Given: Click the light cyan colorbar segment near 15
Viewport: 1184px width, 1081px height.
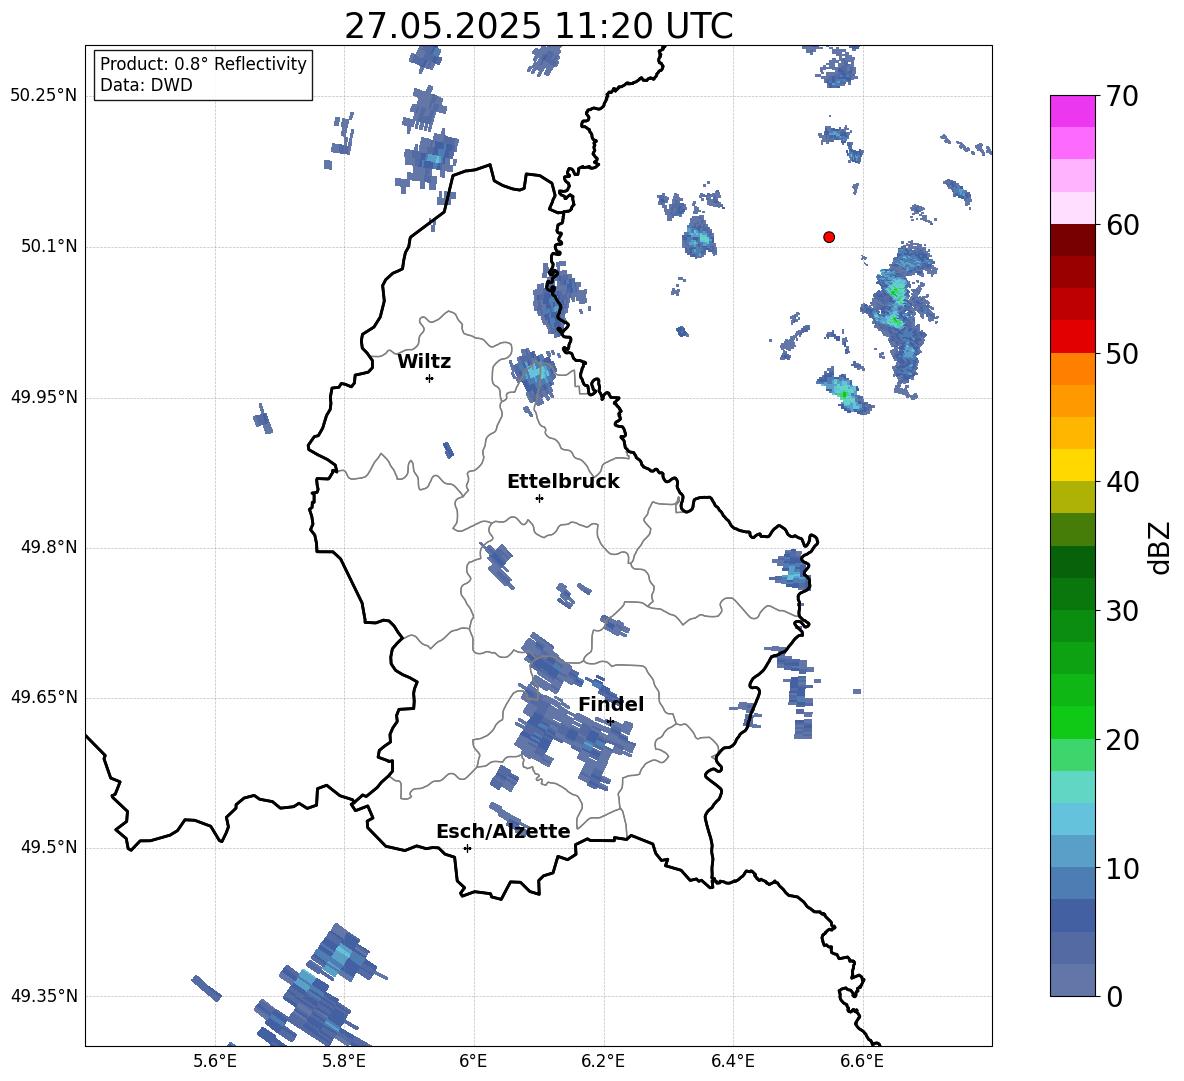Looking at the screenshot, I should (x=1072, y=787).
